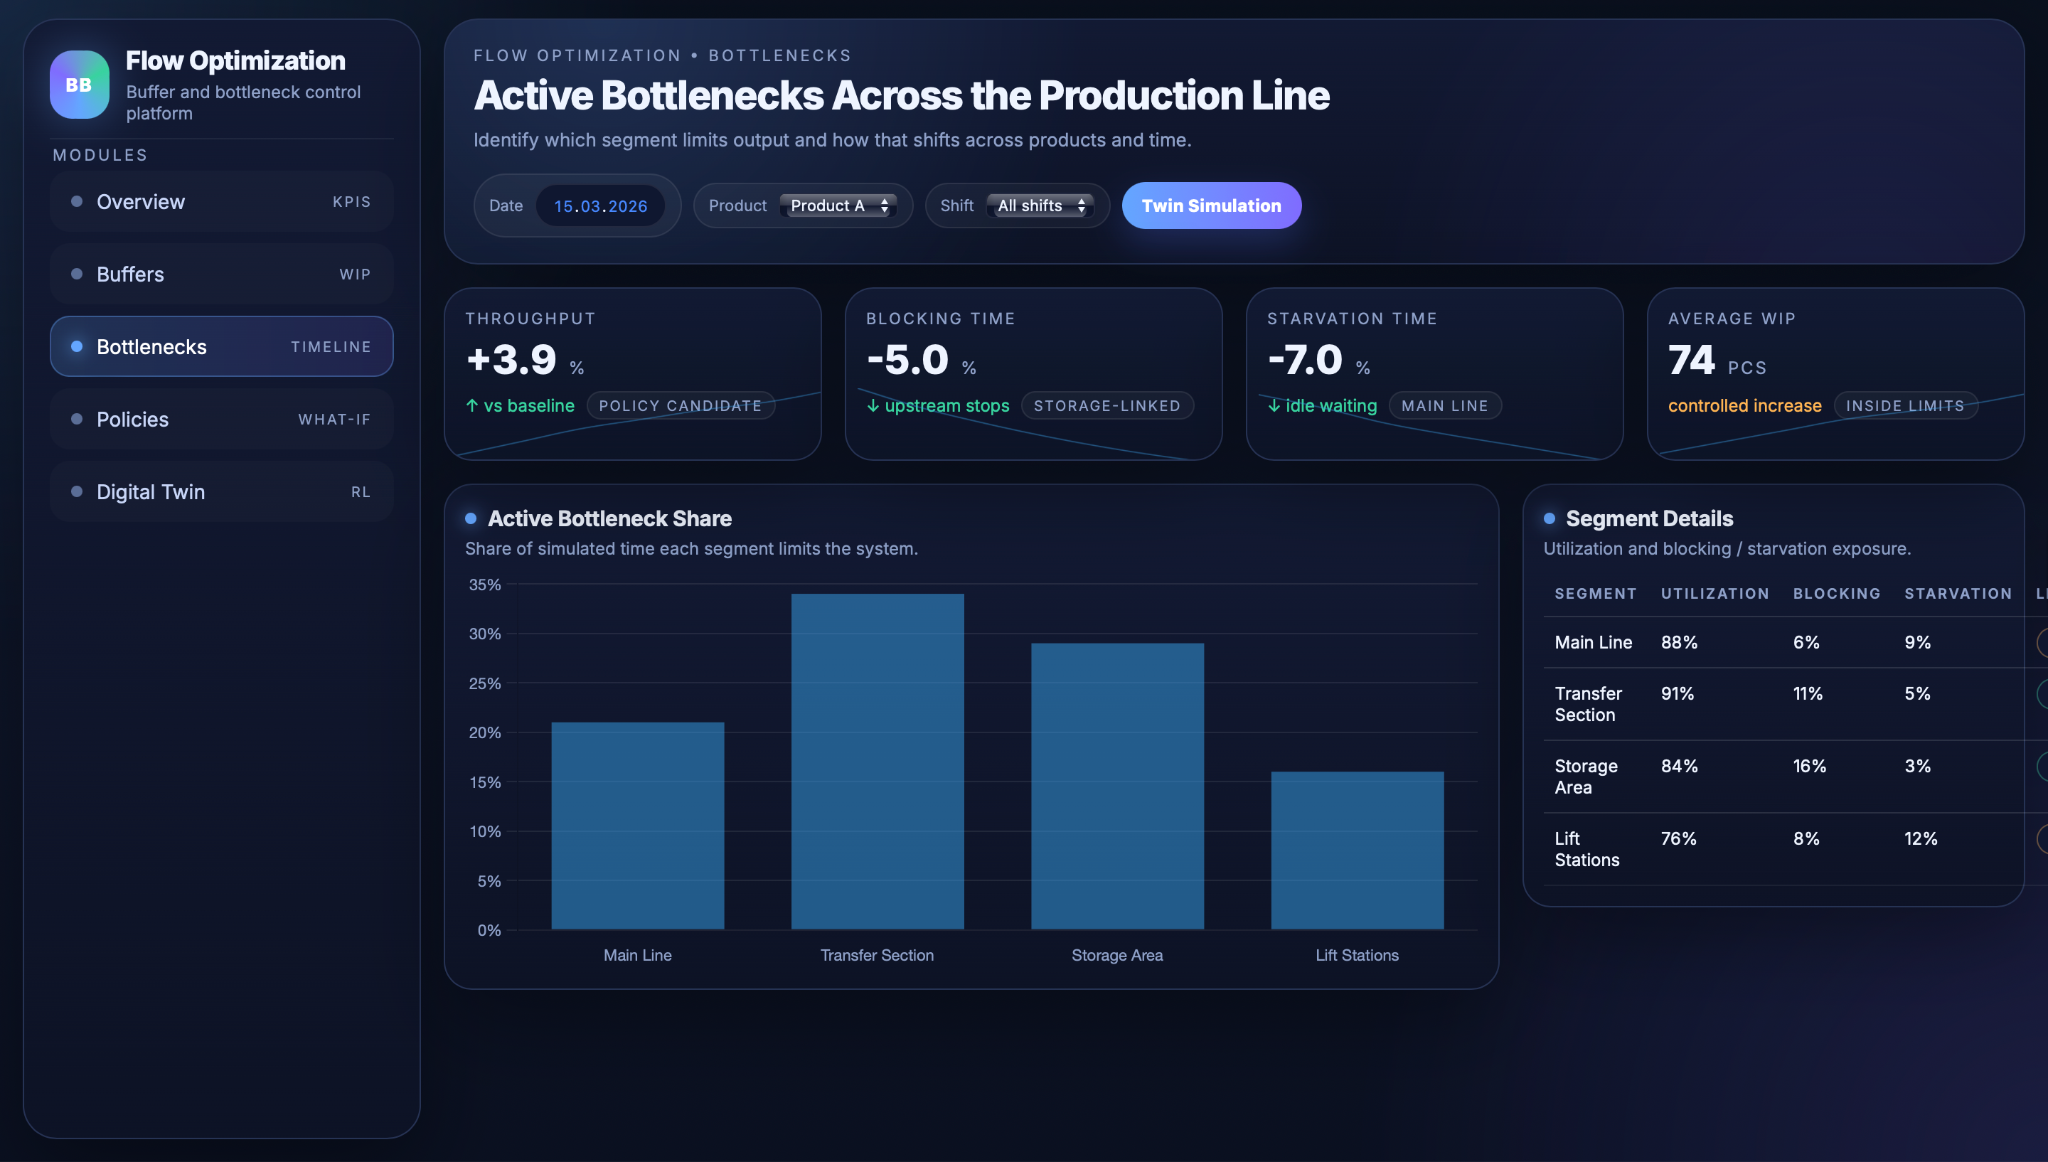Go to the Policies what-if module
Screen dimensions: 2048x1162
pyautogui.click(x=221, y=419)
